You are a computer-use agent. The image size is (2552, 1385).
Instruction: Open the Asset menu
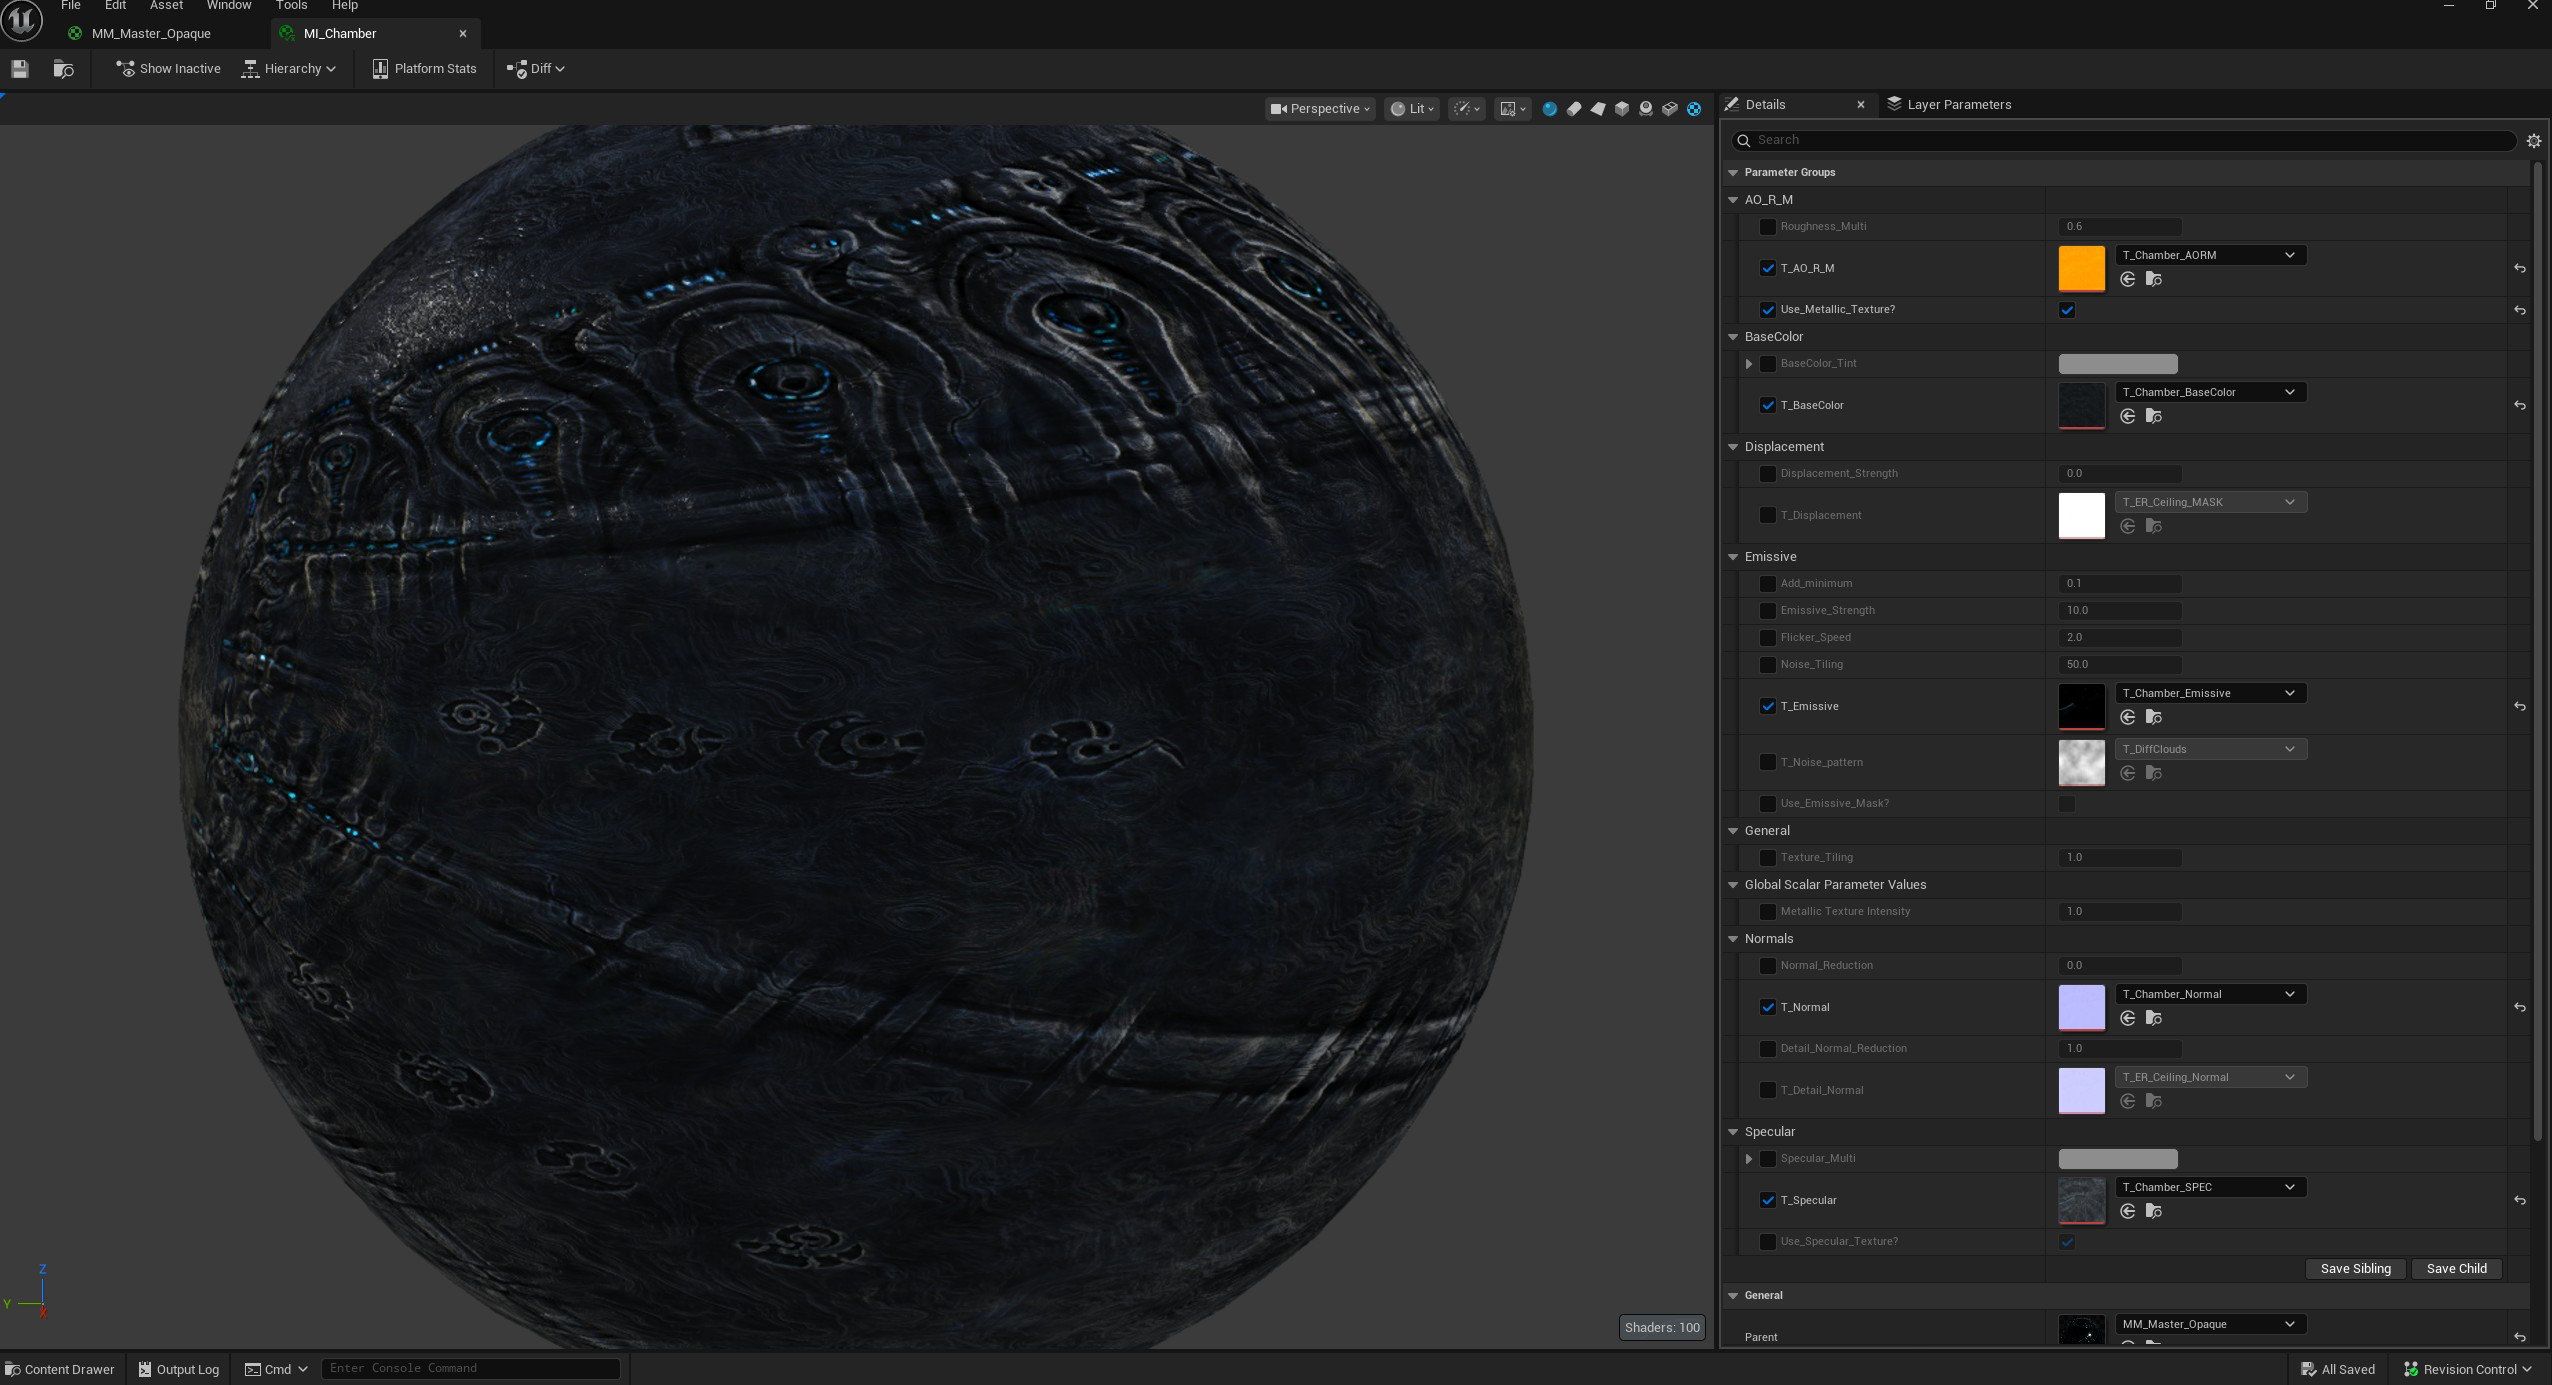click(x=166, y=6)
